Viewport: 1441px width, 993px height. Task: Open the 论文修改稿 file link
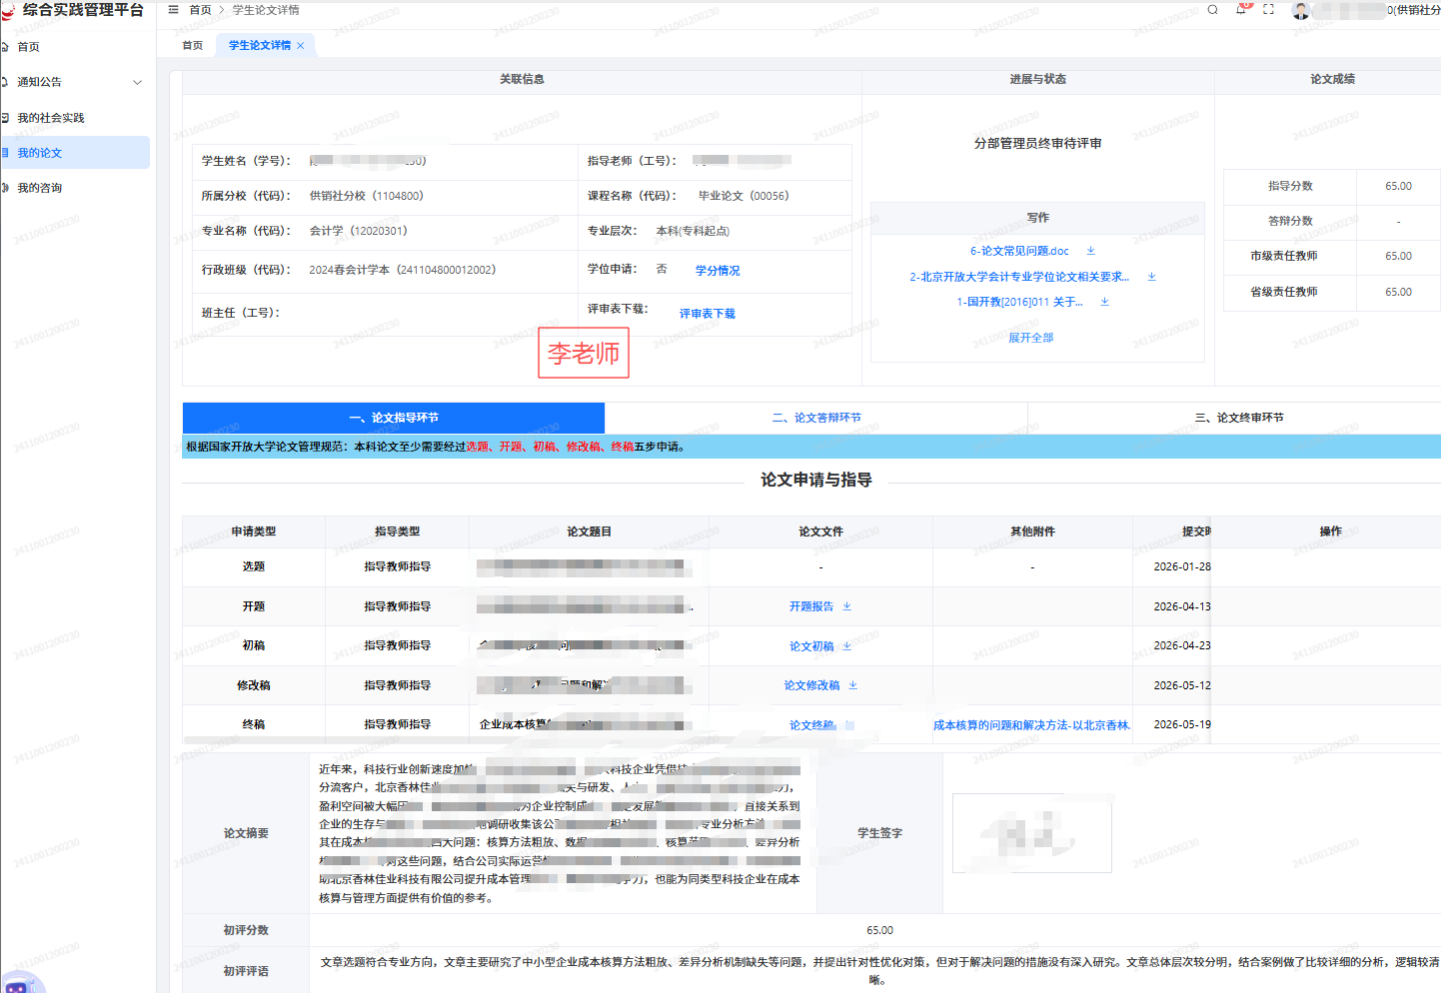tap(812, 686)
